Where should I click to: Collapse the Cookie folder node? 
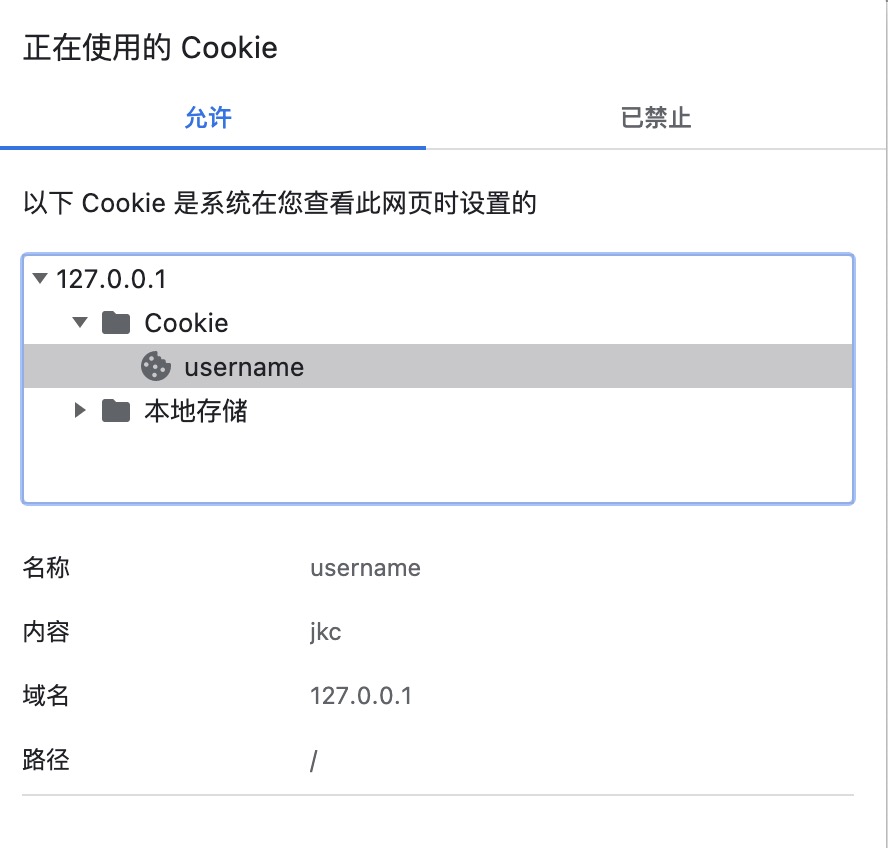coord(79,322)
